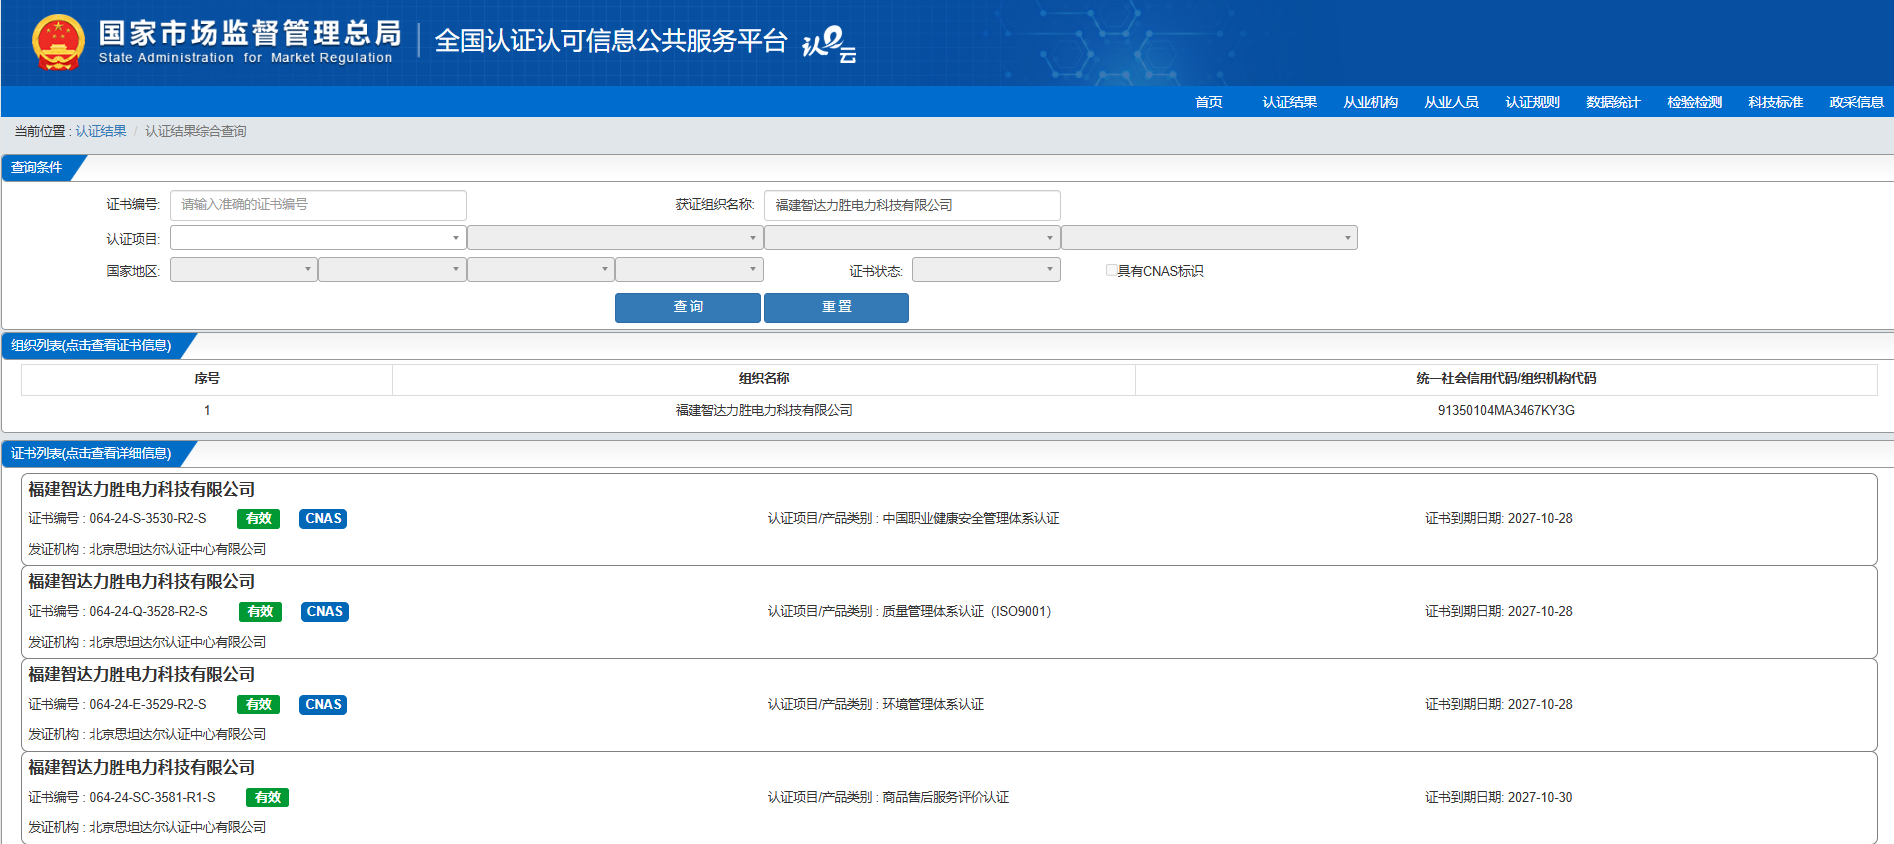Click the CNAS badge for certificate 064-24-Q-3528-R2-S
The image size is (1894, 844).
coord(324,612)
